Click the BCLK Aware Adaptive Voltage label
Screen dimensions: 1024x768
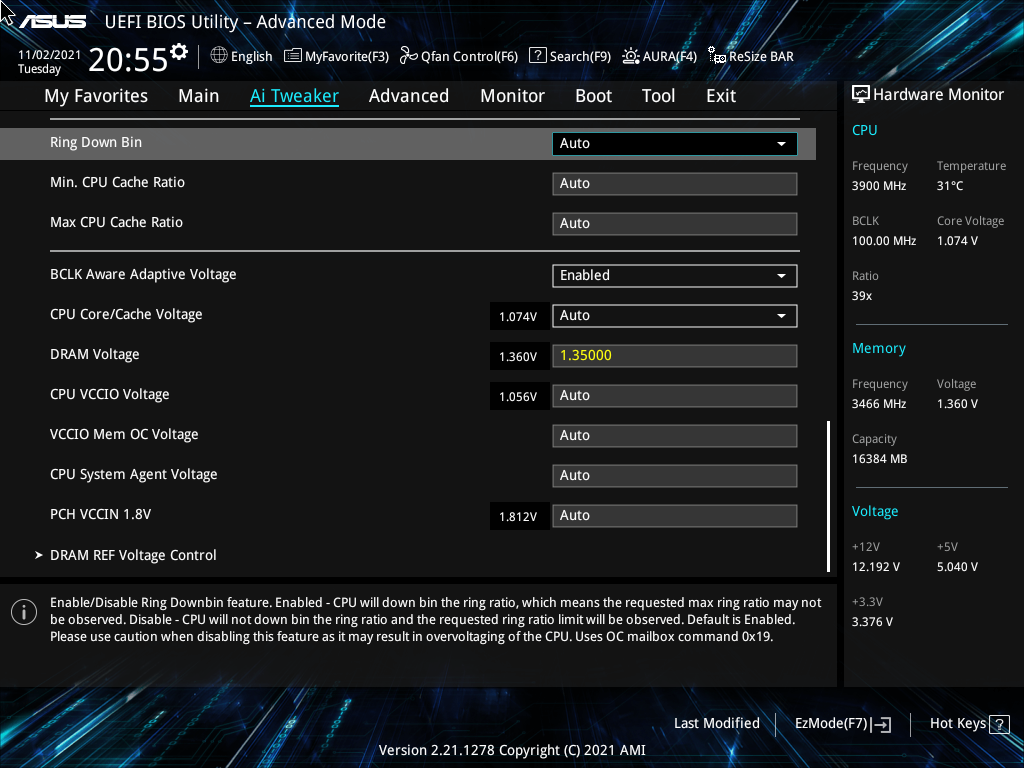pos(143,274)
